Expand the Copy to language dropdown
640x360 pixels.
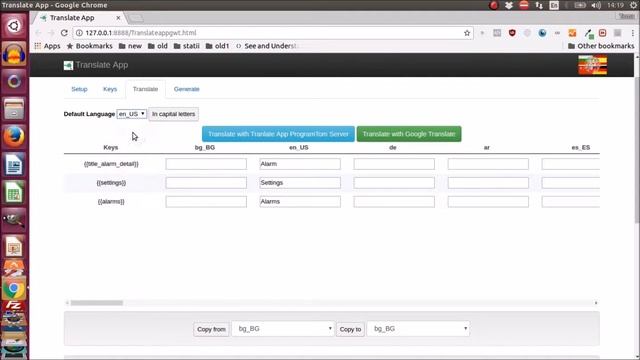[x=418, y=329]
